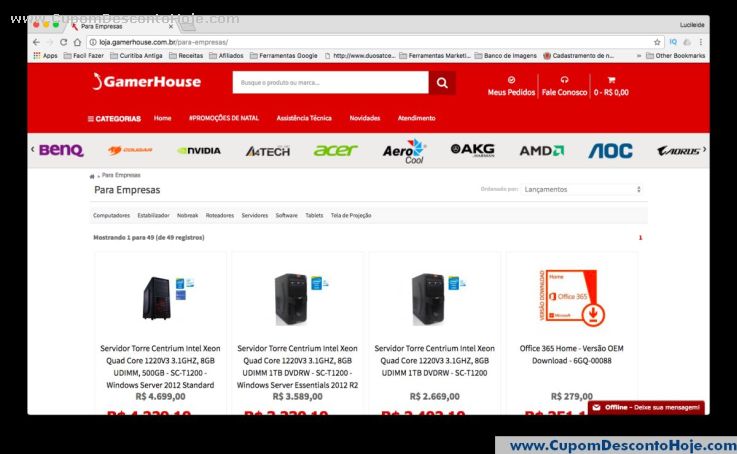This screenshot has height=454, width=737.
Task: Select the Cougar brand logo
Action: 130,150
